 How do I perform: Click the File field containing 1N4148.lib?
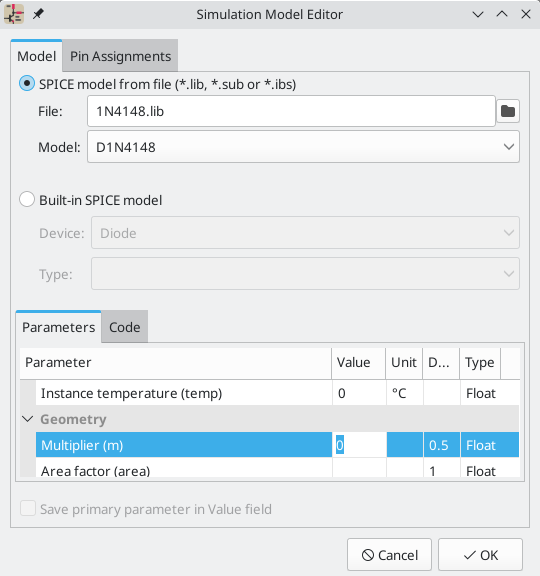click(291, 111)
